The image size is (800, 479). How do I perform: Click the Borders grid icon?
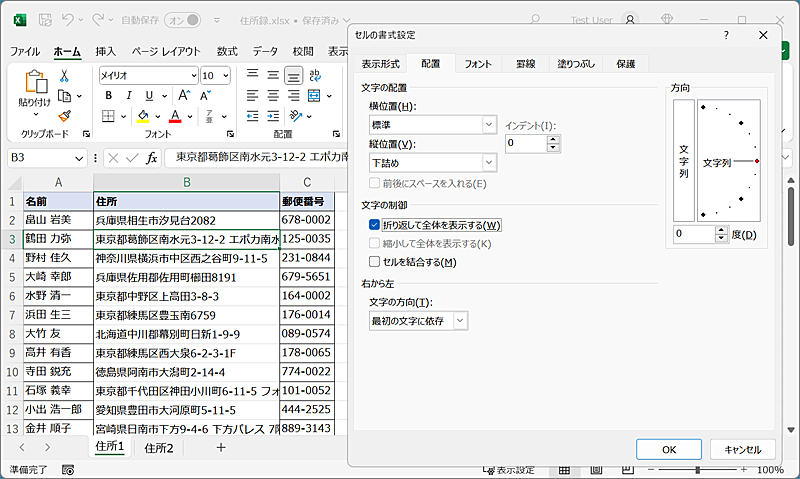point(106,116)
